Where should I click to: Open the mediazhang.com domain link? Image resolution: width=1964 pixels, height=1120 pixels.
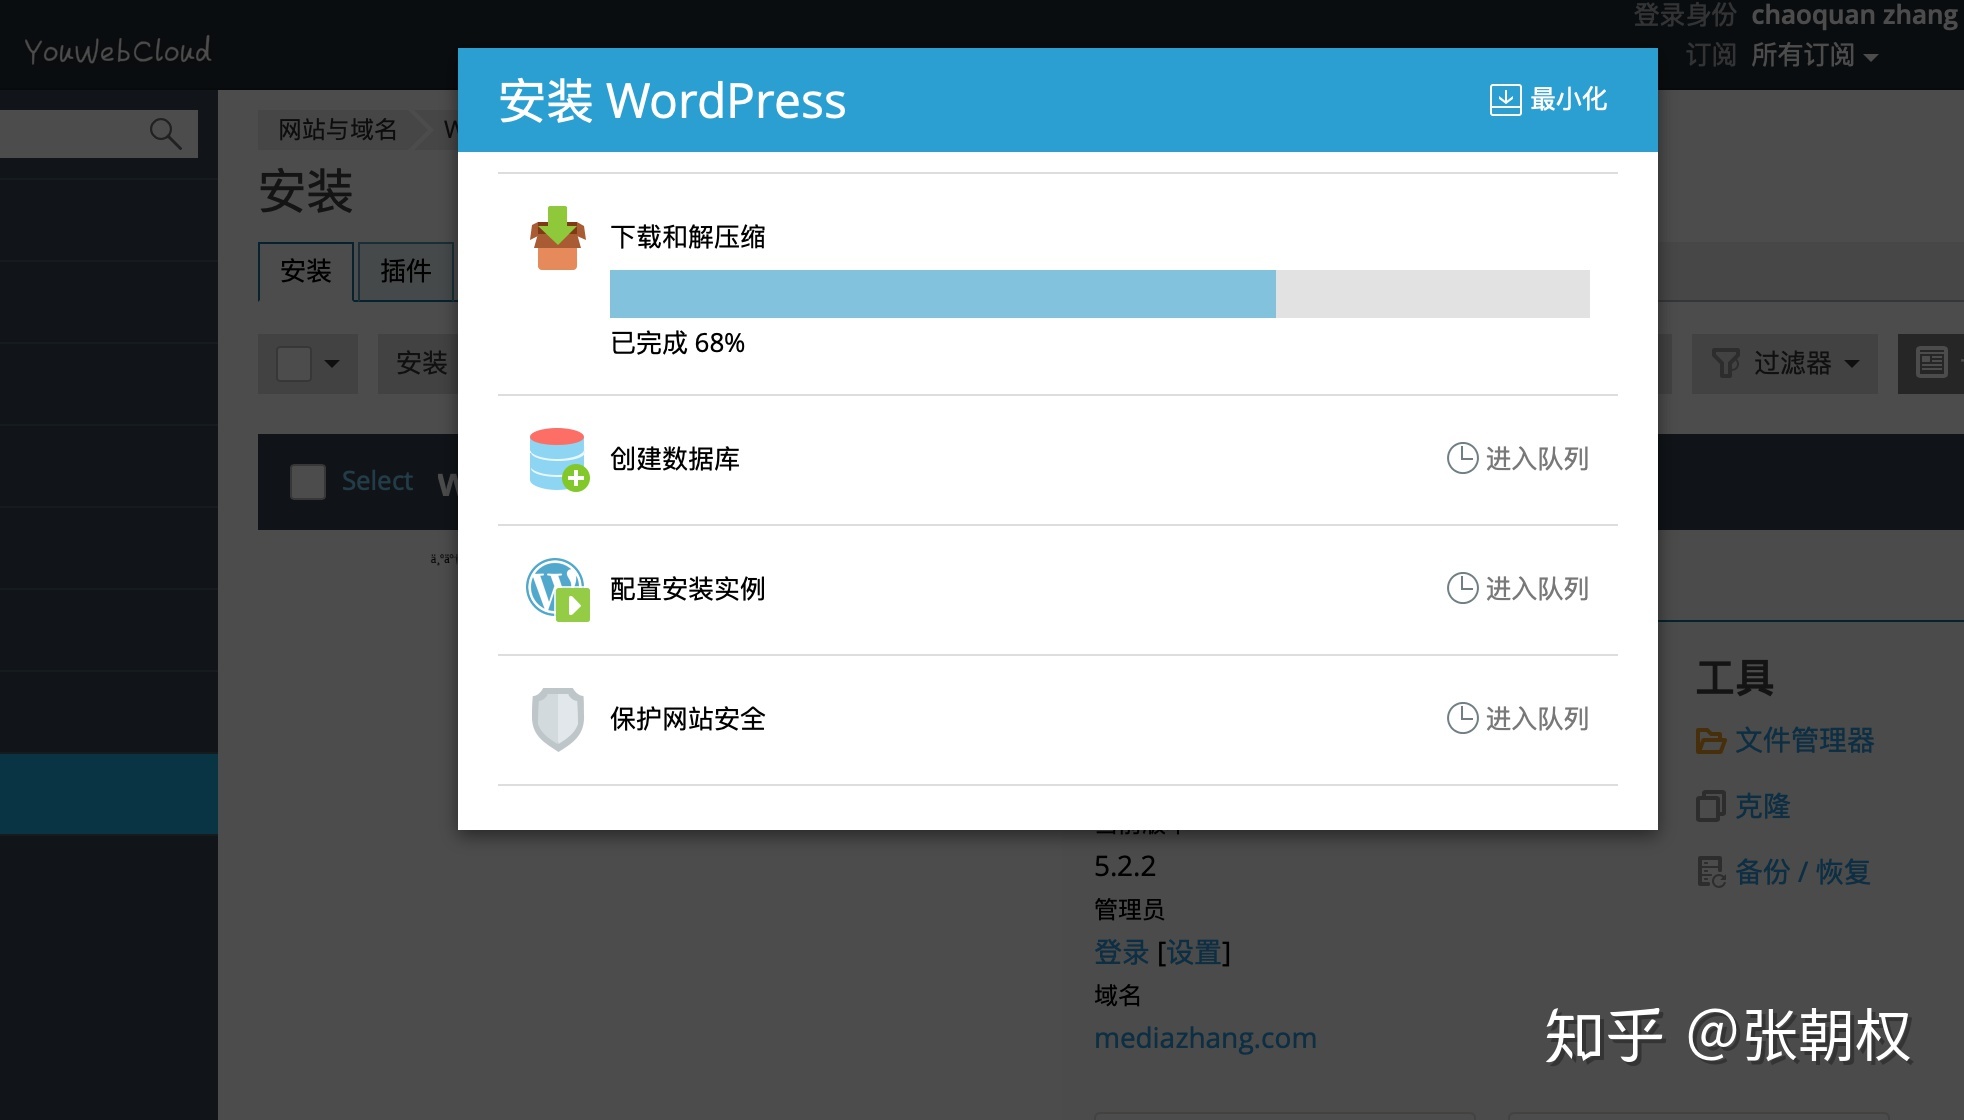[x=1205, y=1038]
